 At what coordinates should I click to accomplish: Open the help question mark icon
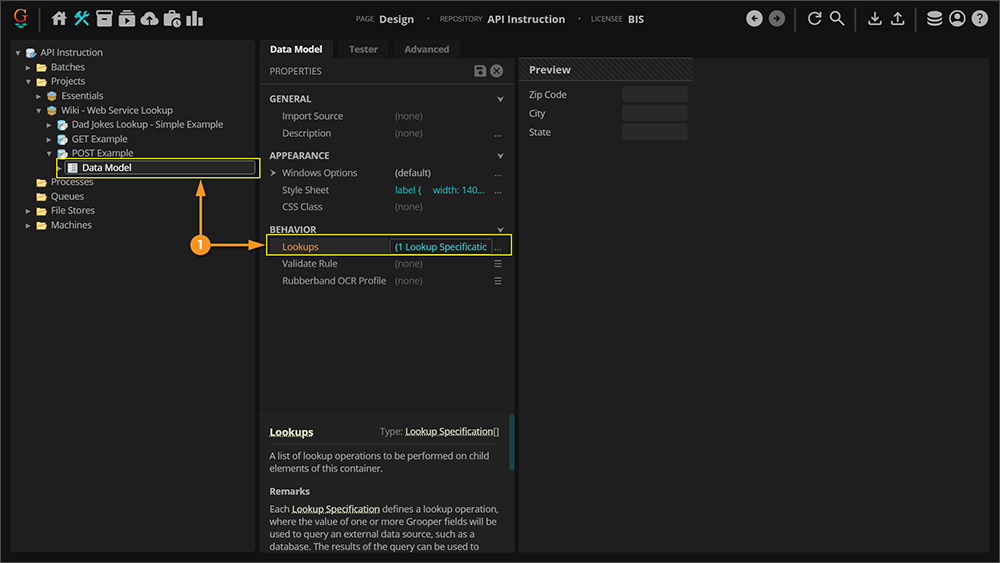tap(979, 19)
